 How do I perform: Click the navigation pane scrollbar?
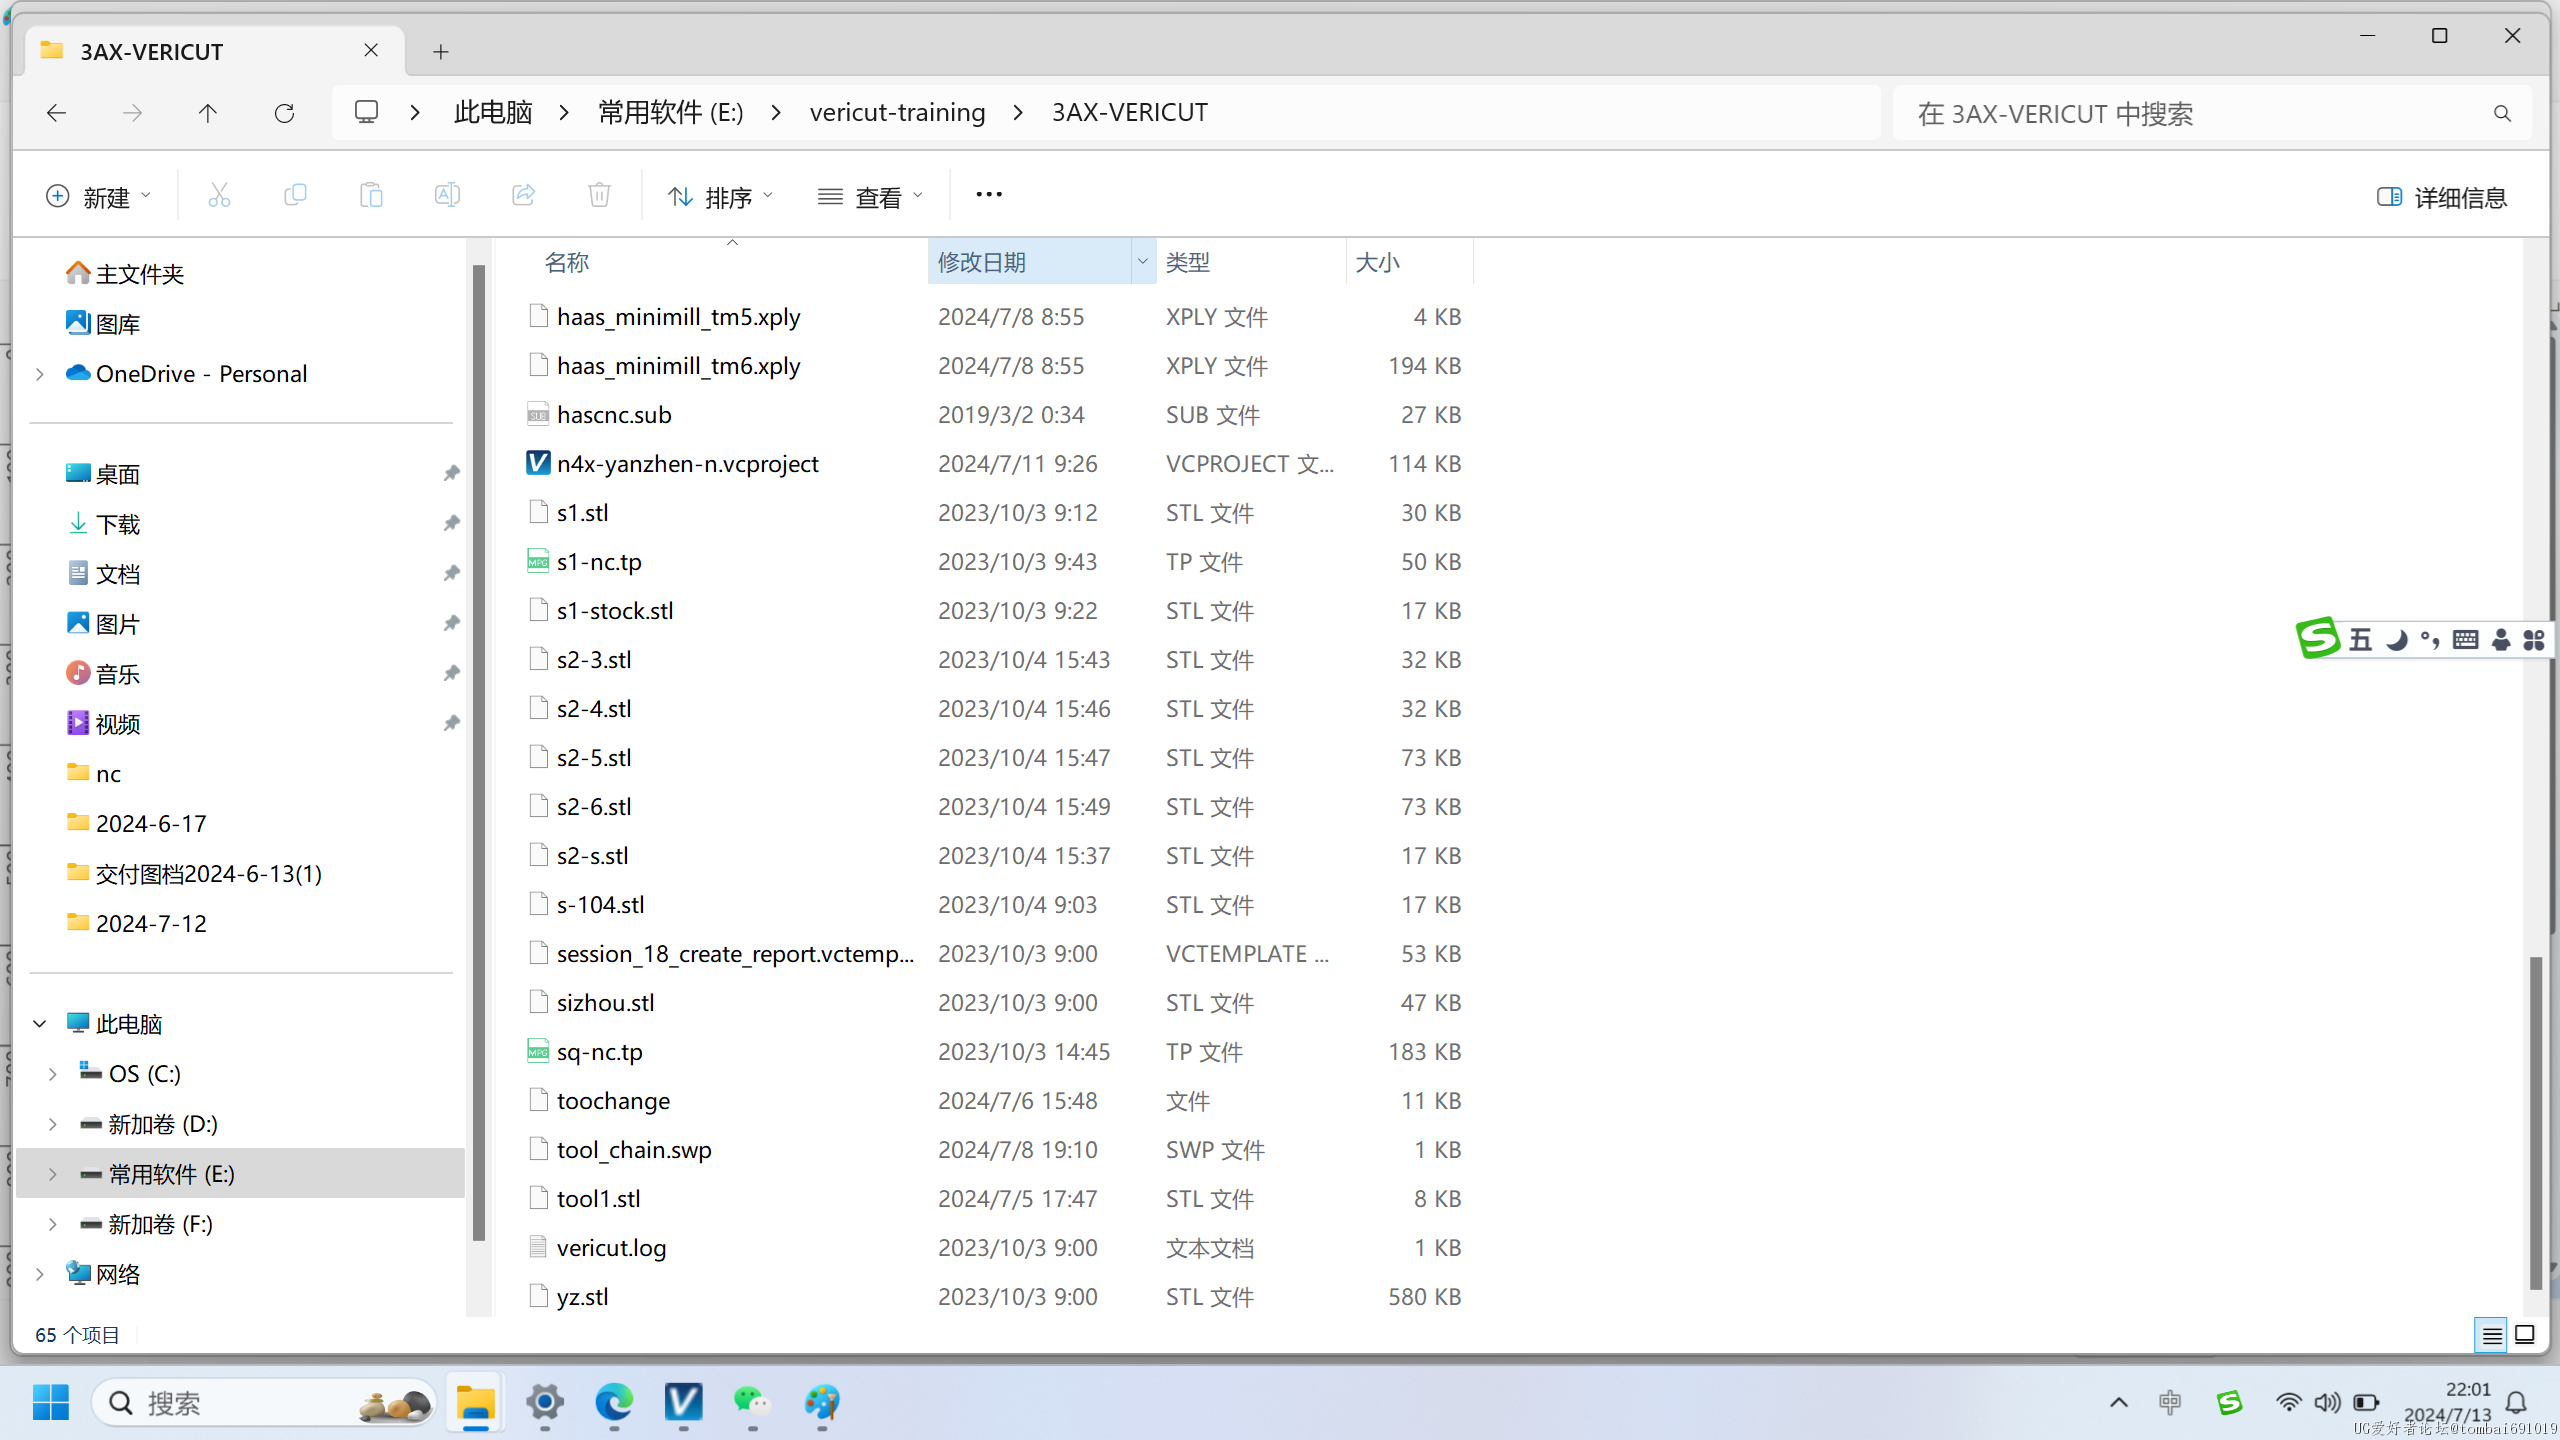[x=478, y=755]
